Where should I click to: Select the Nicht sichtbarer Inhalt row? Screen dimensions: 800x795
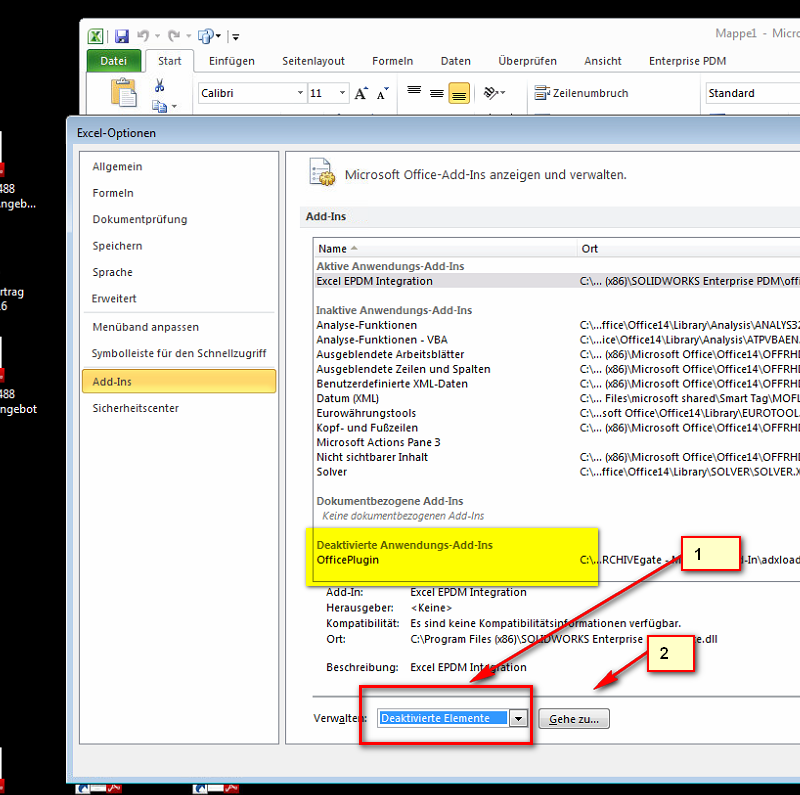pos(557,457)
